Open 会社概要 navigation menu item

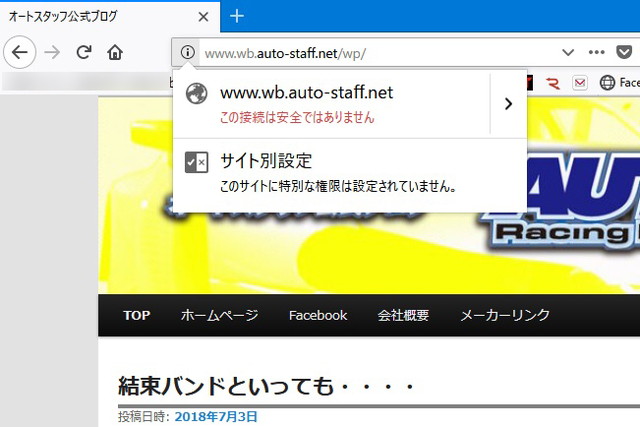403,315
